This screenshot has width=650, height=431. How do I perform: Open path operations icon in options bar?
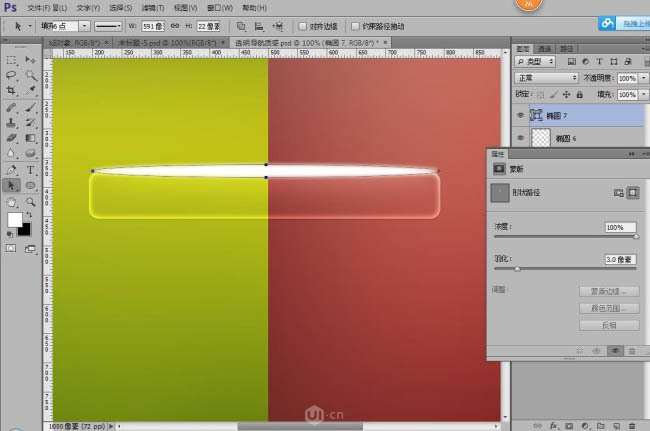(241, 27)
